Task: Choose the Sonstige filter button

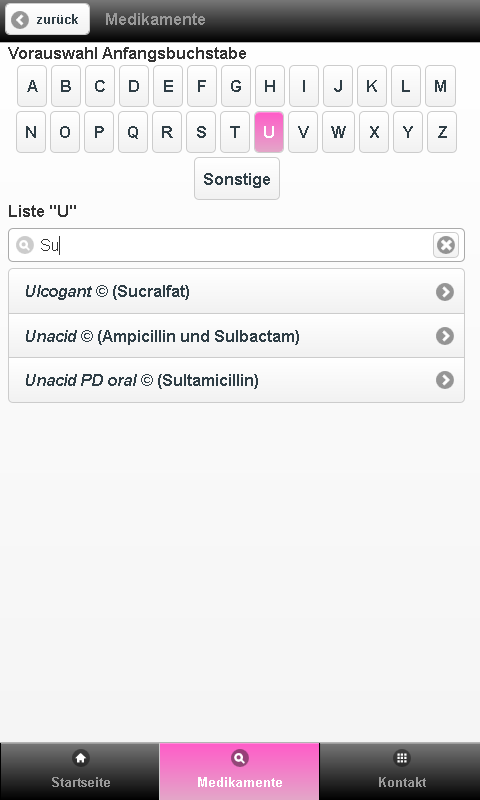Action: point(237,179)
